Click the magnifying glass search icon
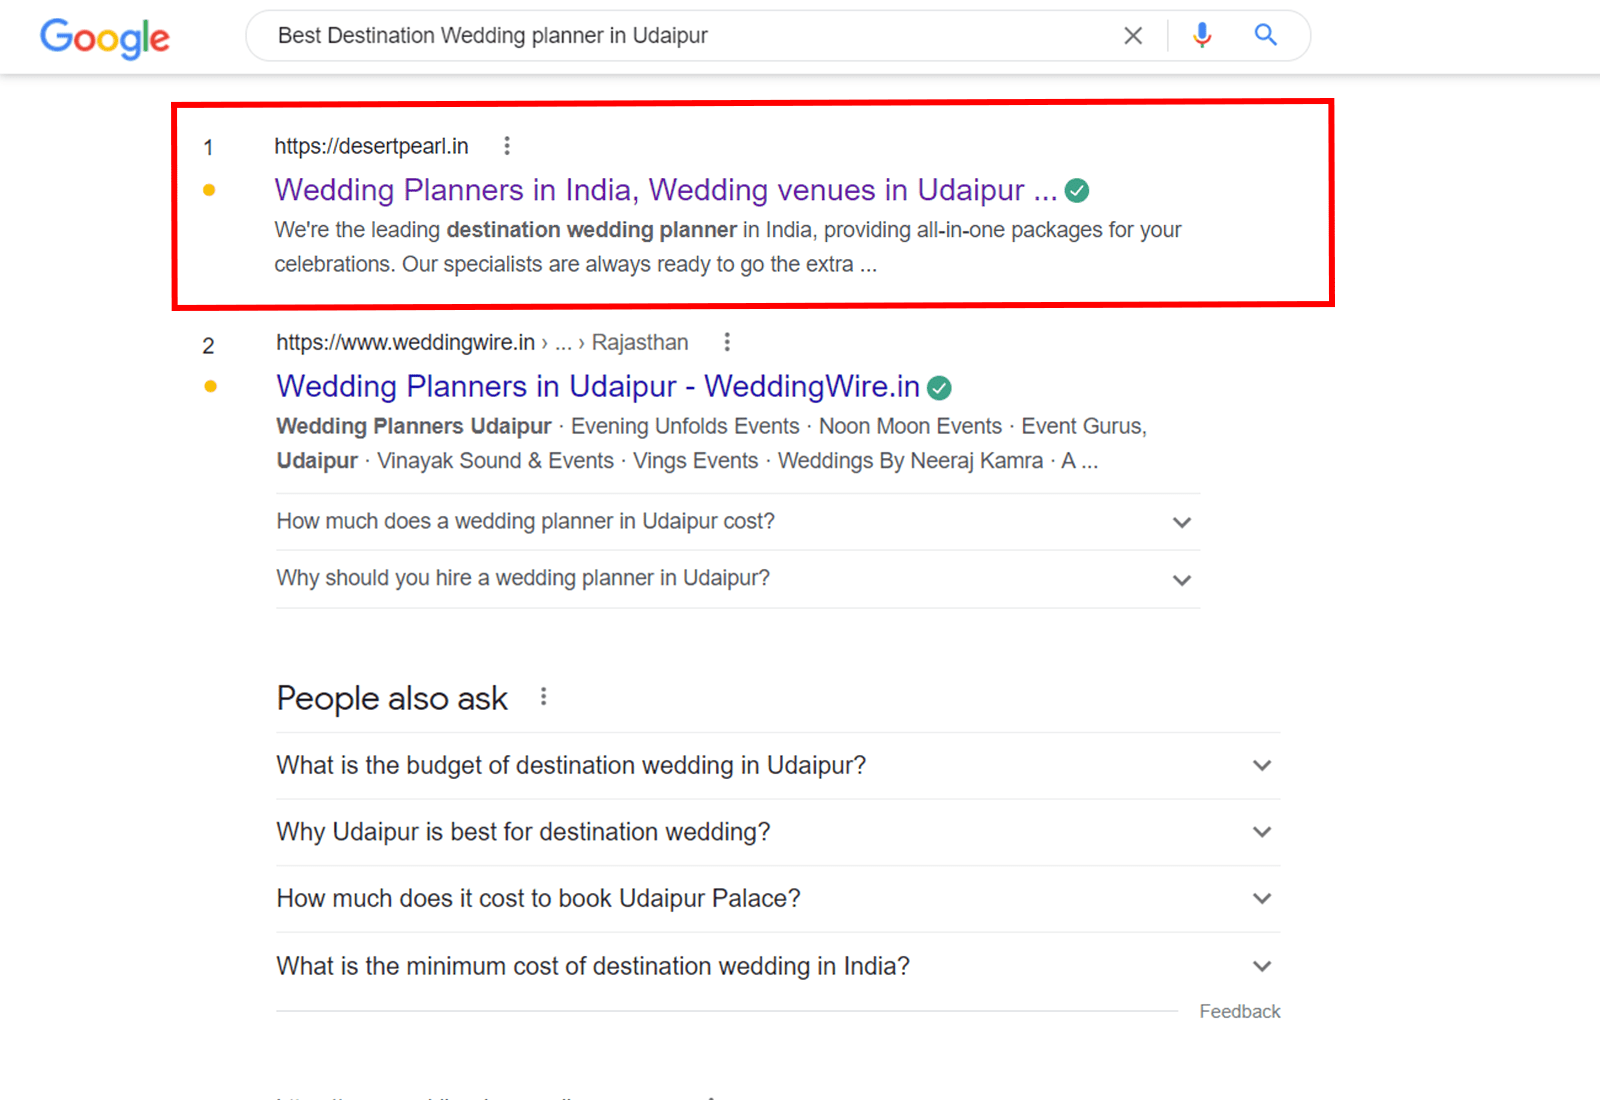Viewport: 1600px width, 1100px height. [x=1265, y=36]
